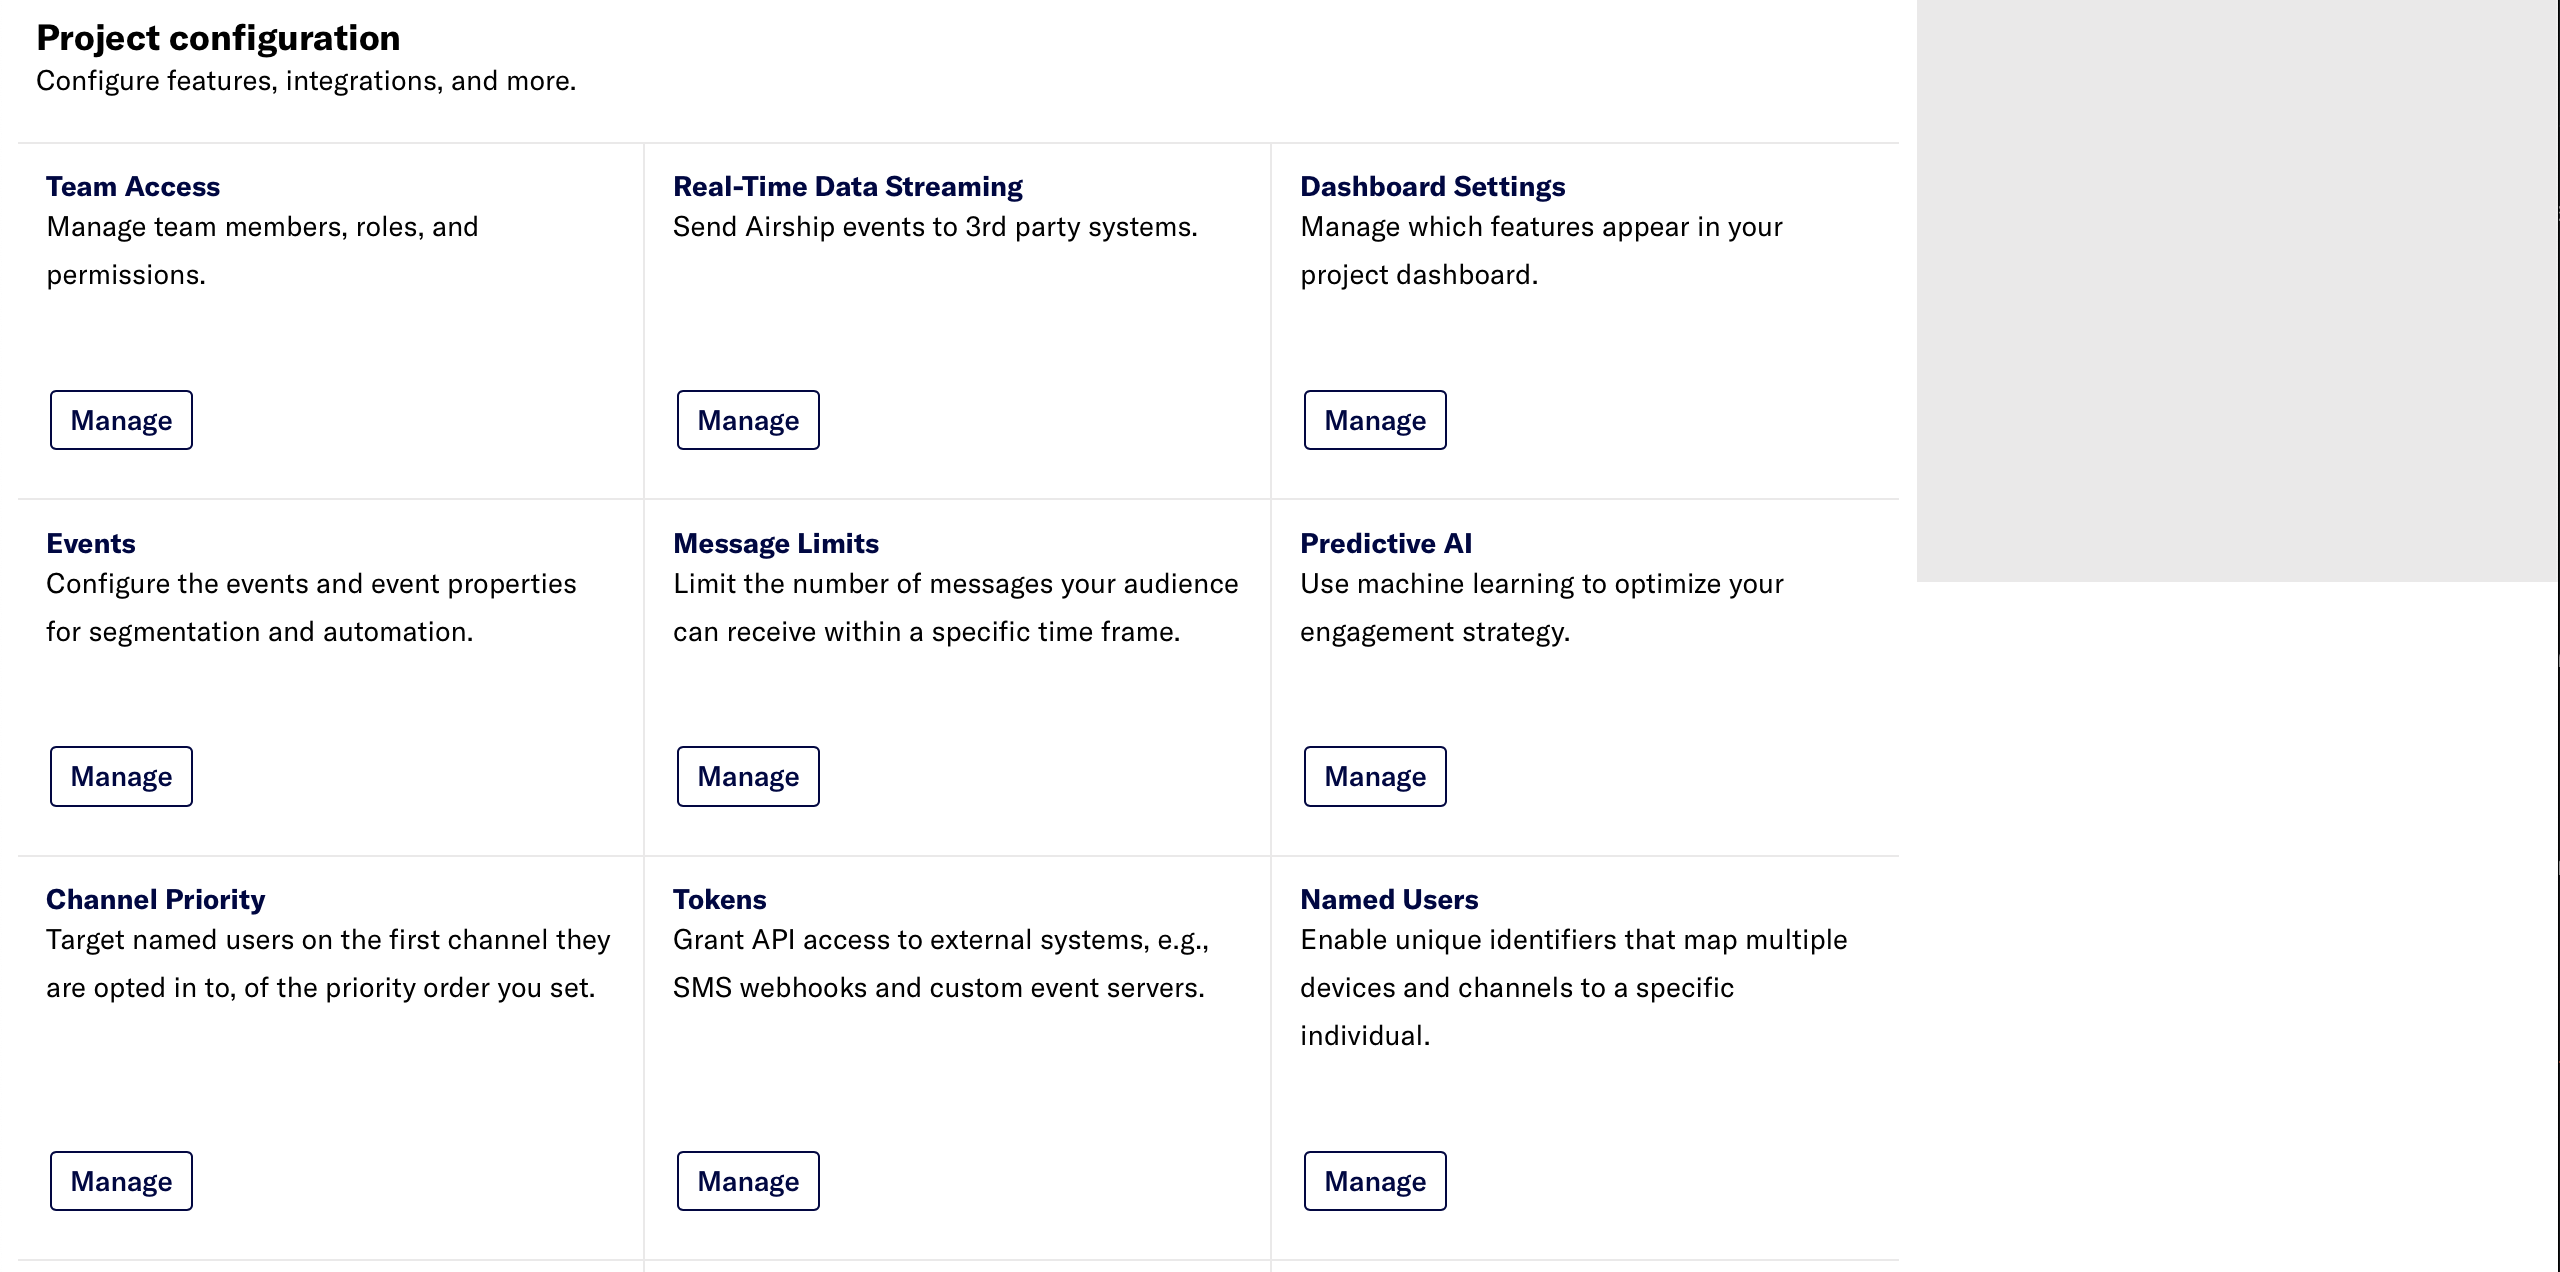The width and height of the screenshot is (2560, 1272).
Task: Click the Channel Priority heading
Action: [x=155, y=900]
